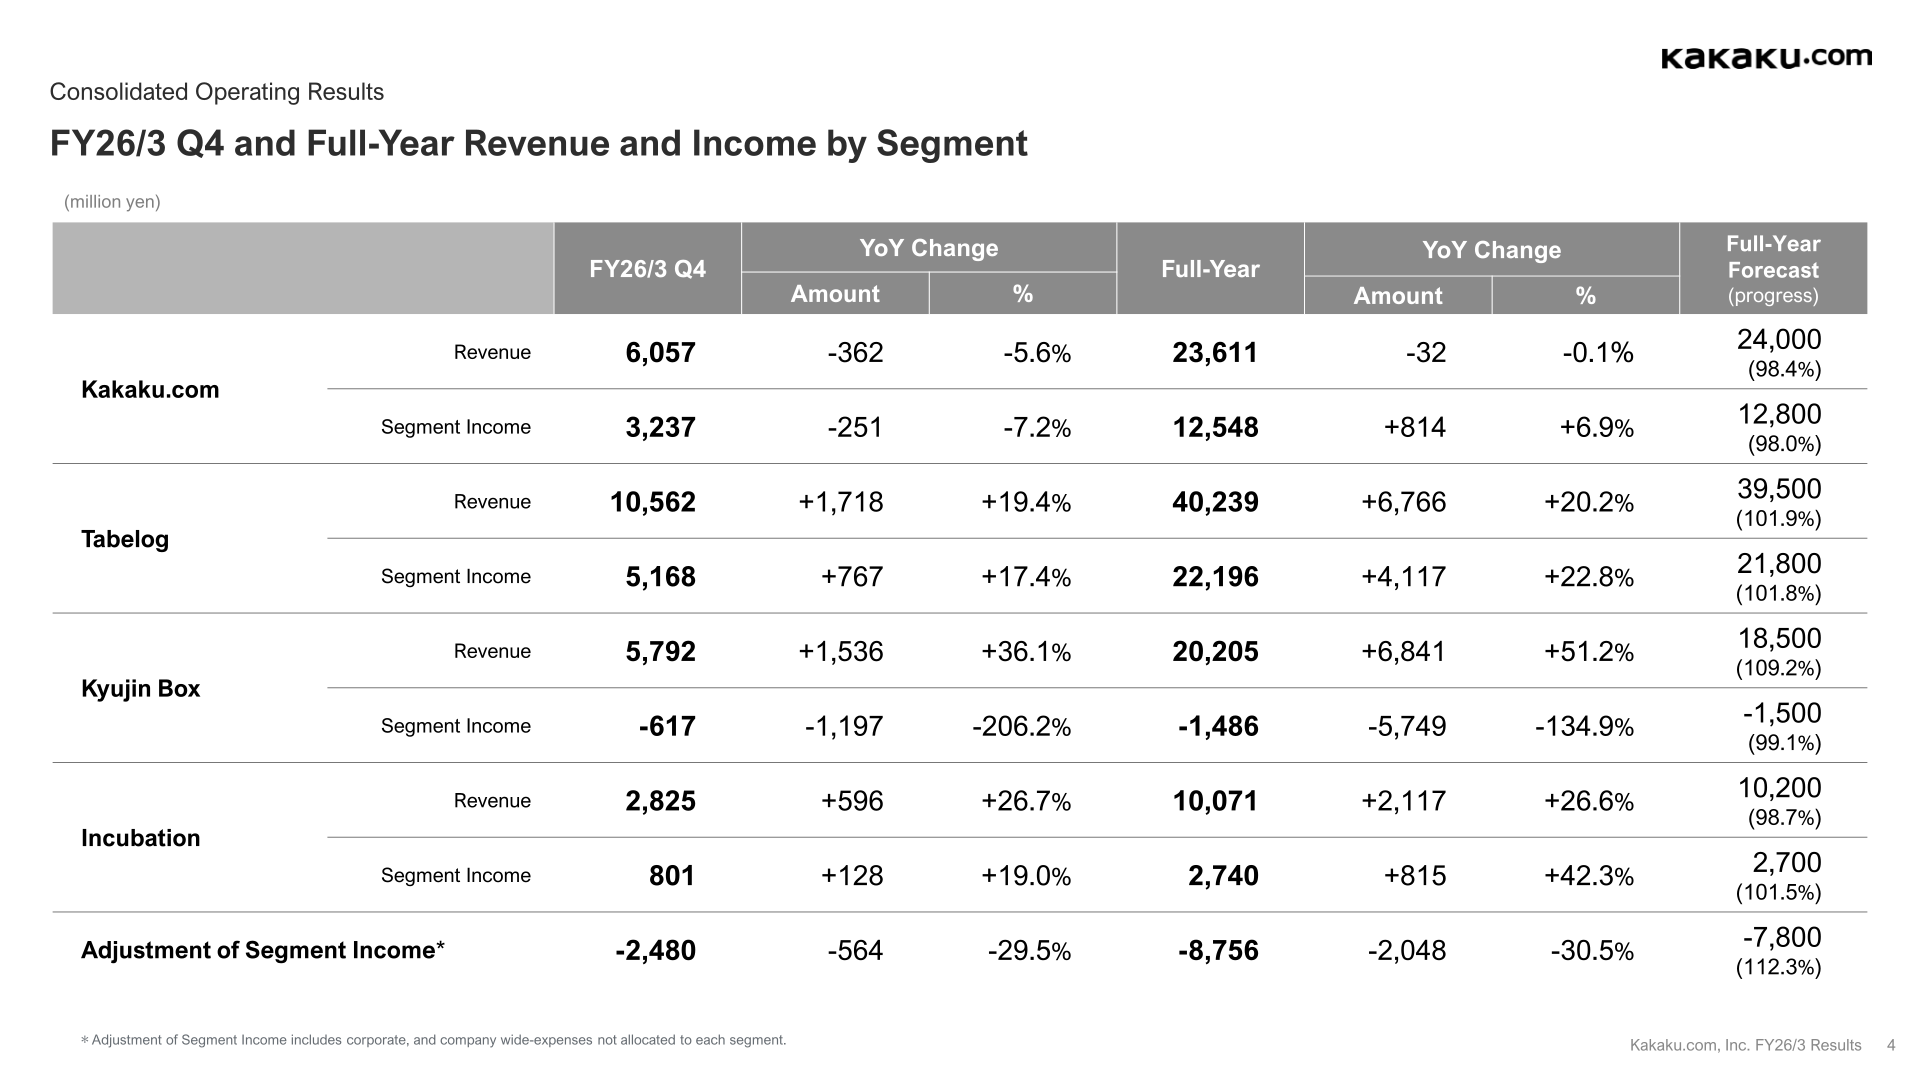The width and height of the screenshot is (1920, 1080).
Task: Click Kakaku.com Q4 segment income 3,237
Action: [x=660, y=427]
